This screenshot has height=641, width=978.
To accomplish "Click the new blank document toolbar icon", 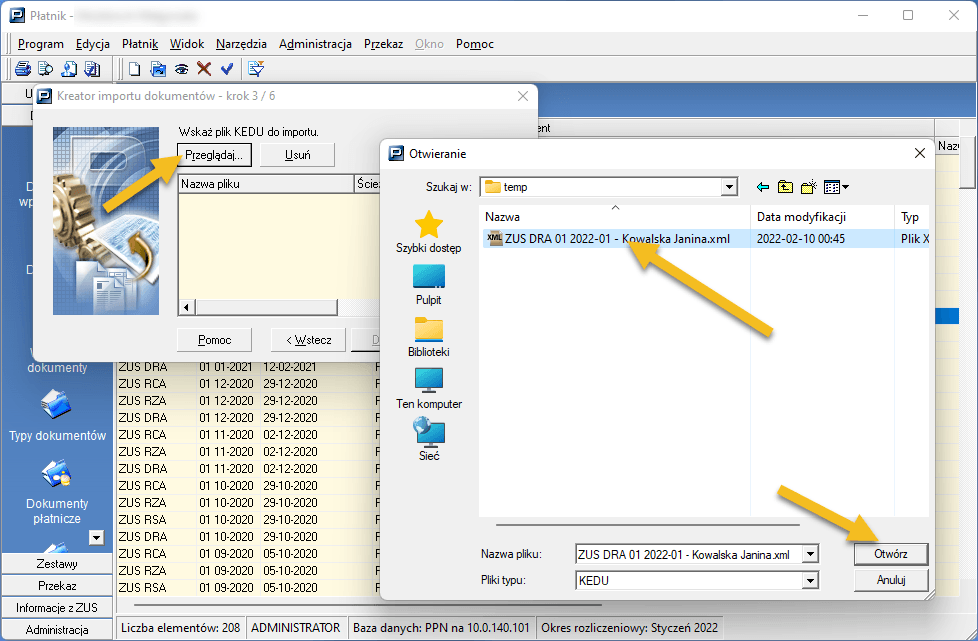I will 134,69.
